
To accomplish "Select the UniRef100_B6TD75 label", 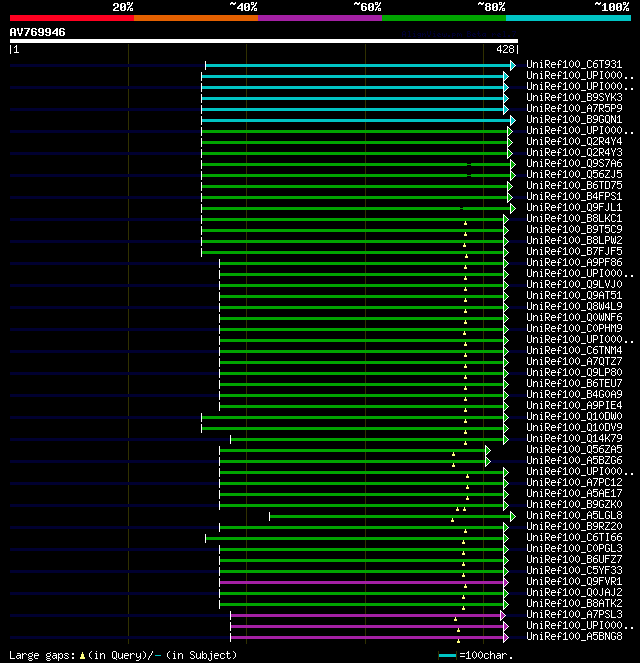I will (x=574, y=185).
